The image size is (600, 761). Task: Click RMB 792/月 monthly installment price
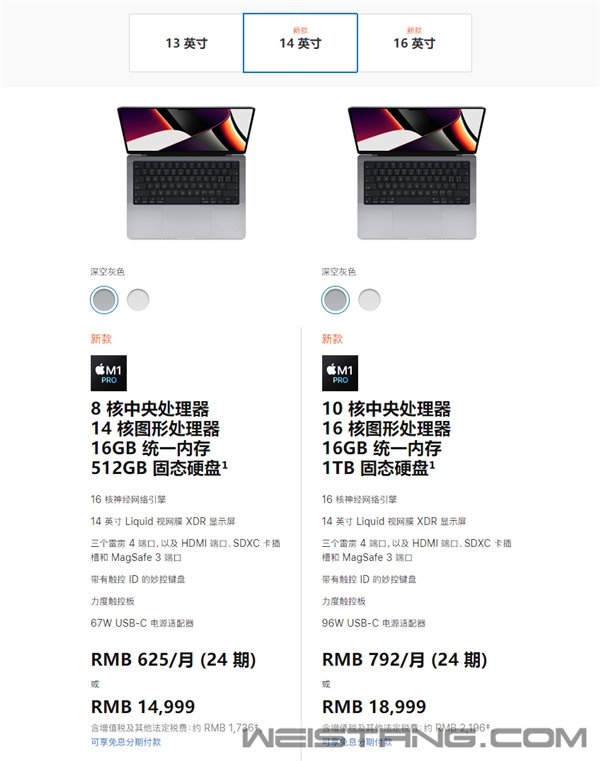(x=404, y=660)
